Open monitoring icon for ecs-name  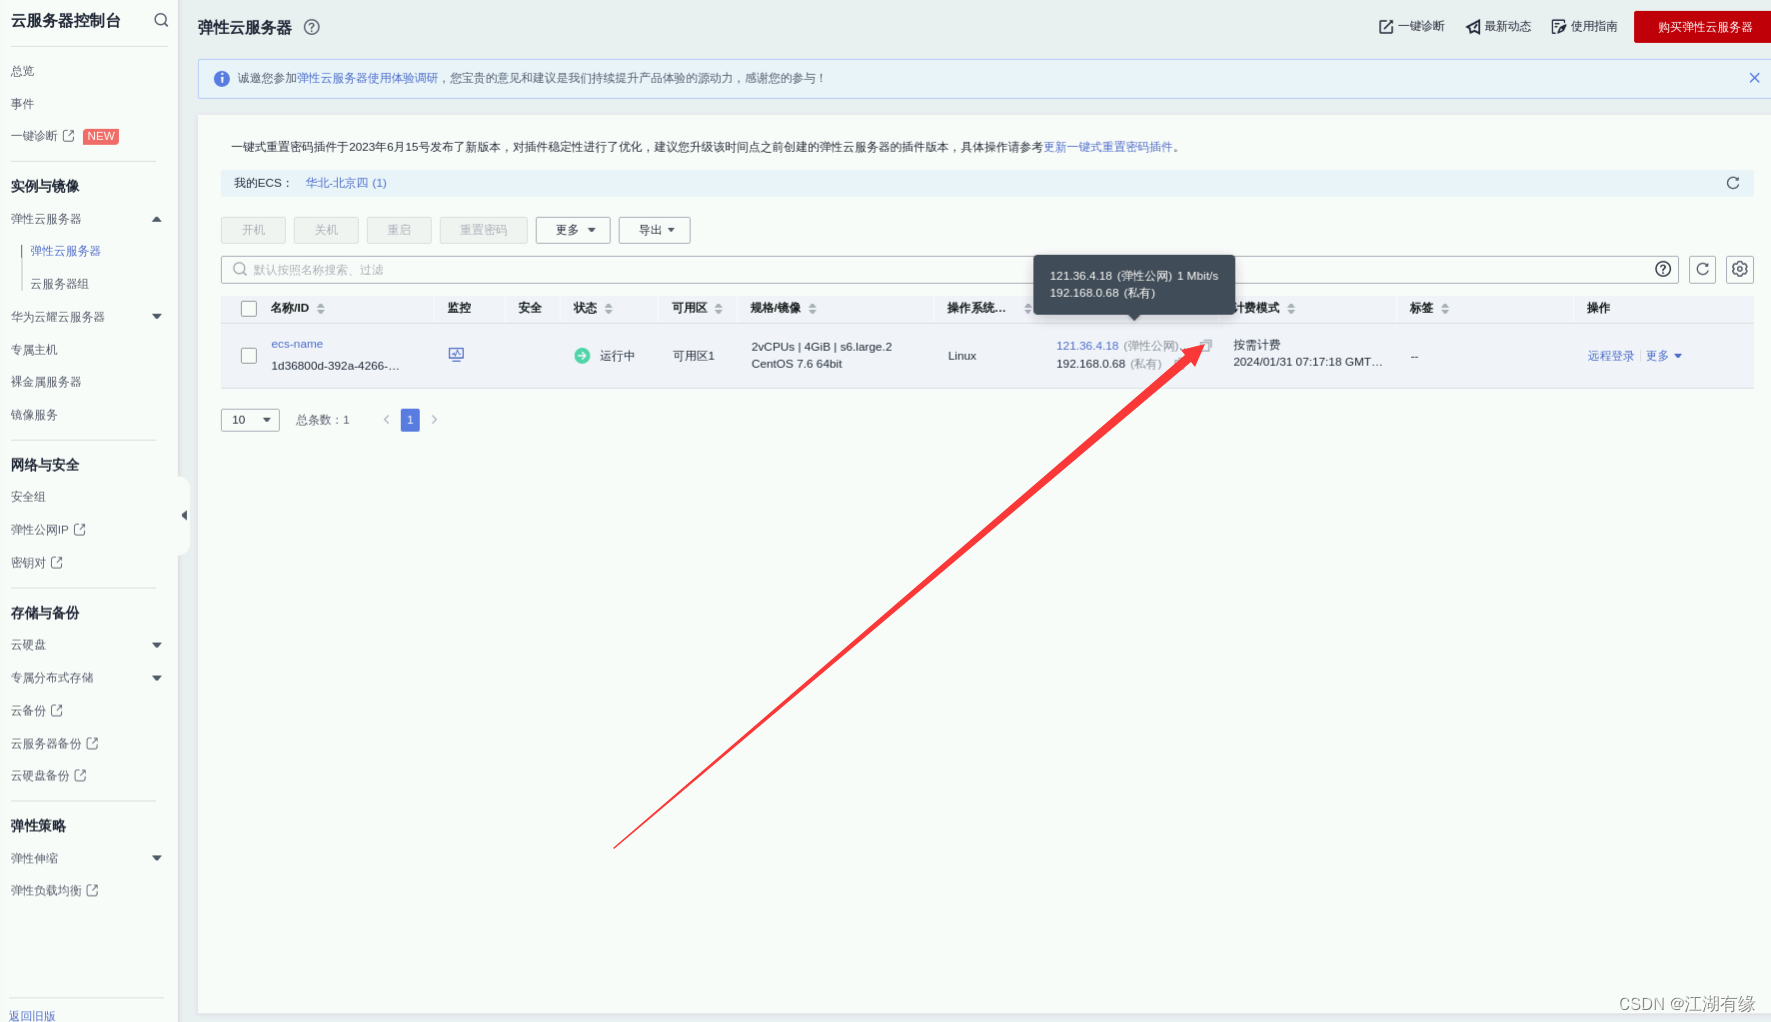[456, 354]
